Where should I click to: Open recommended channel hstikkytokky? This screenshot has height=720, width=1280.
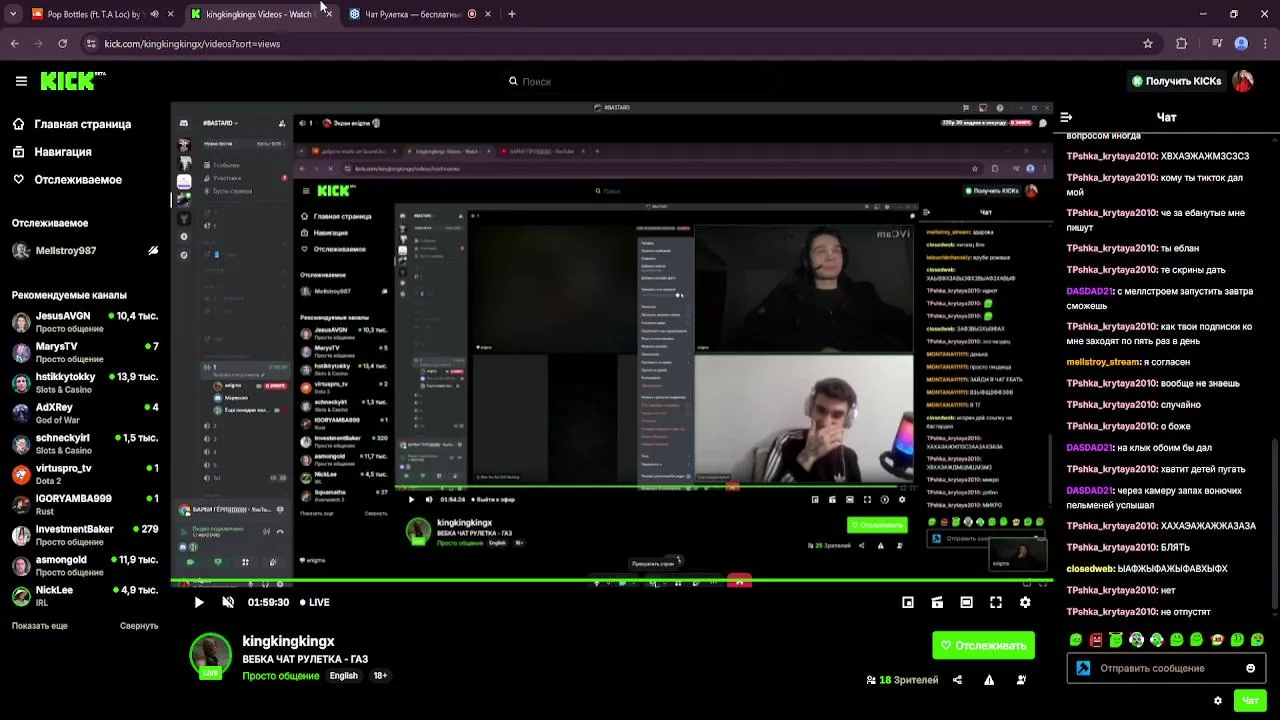pos(85,383)
